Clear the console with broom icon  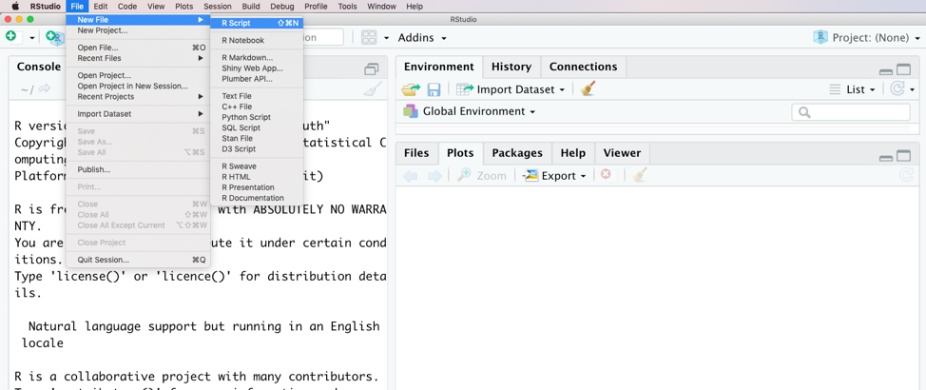(373, 89)
